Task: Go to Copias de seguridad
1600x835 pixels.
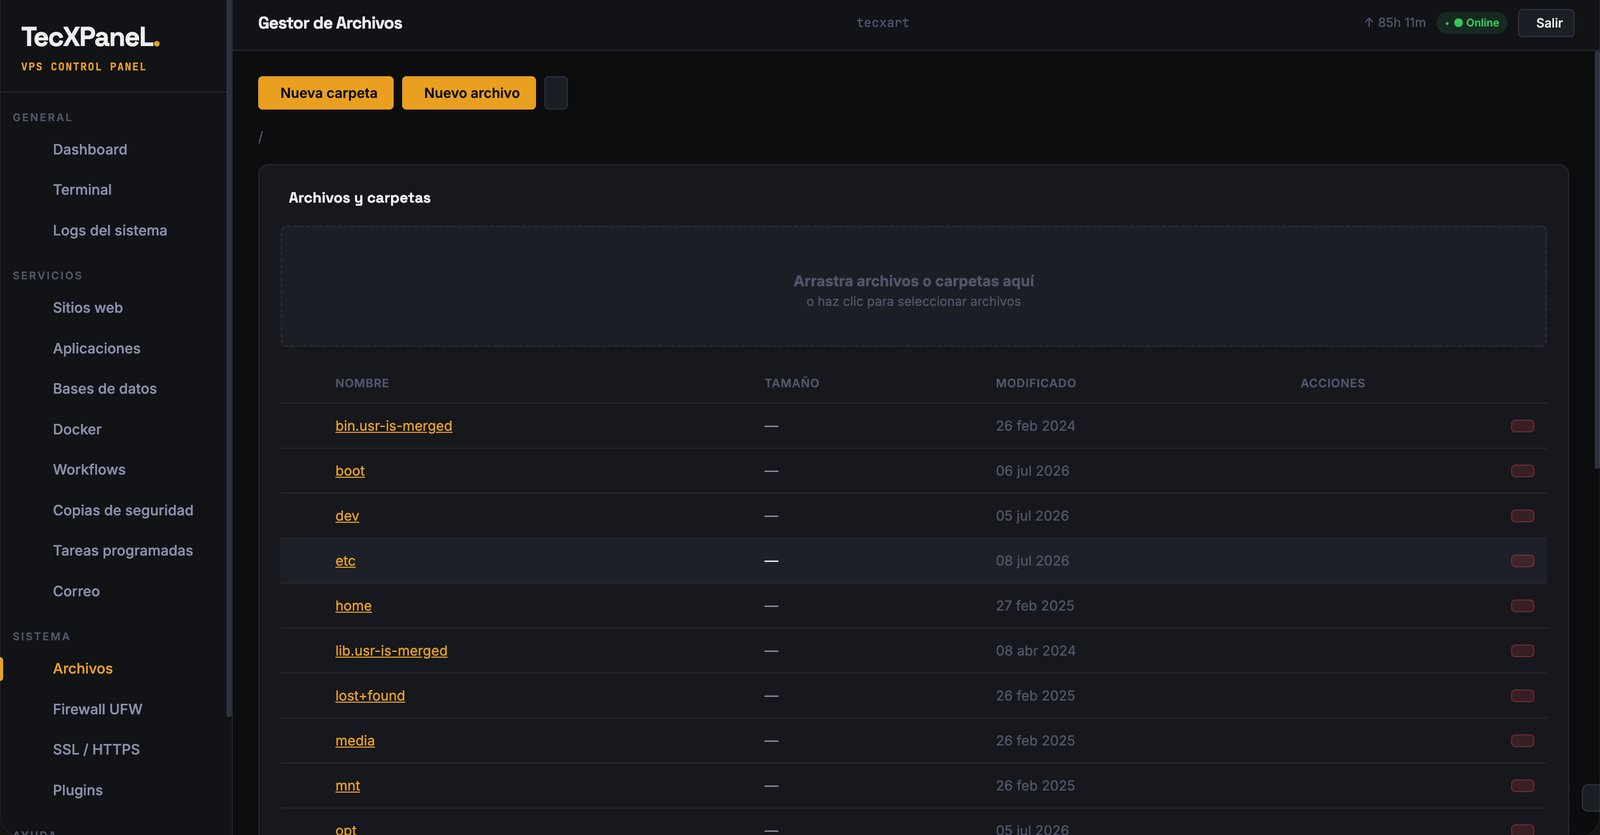Action: coord(123,510)
